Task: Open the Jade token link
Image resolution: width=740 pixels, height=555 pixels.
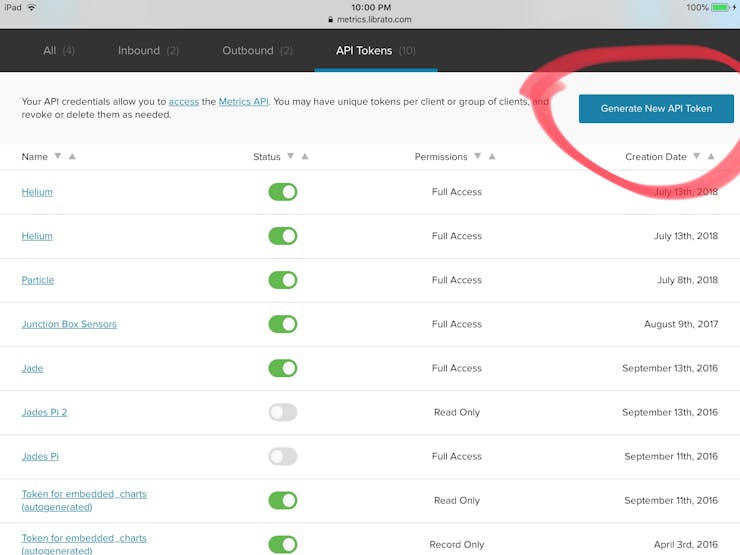Action: point(32,368)
